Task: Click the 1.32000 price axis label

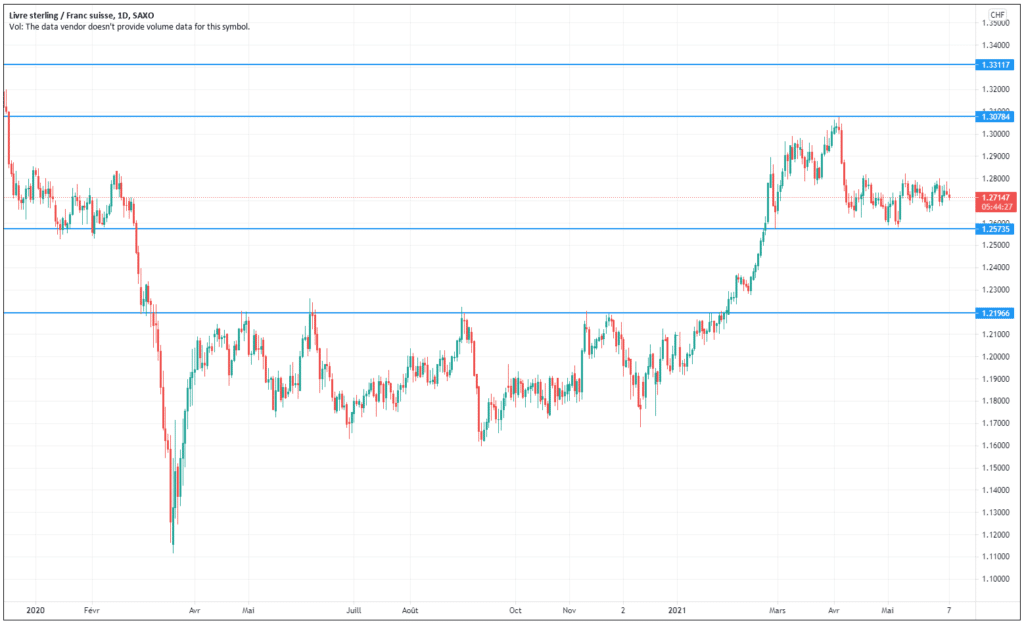Action: [x=996, y=89]
